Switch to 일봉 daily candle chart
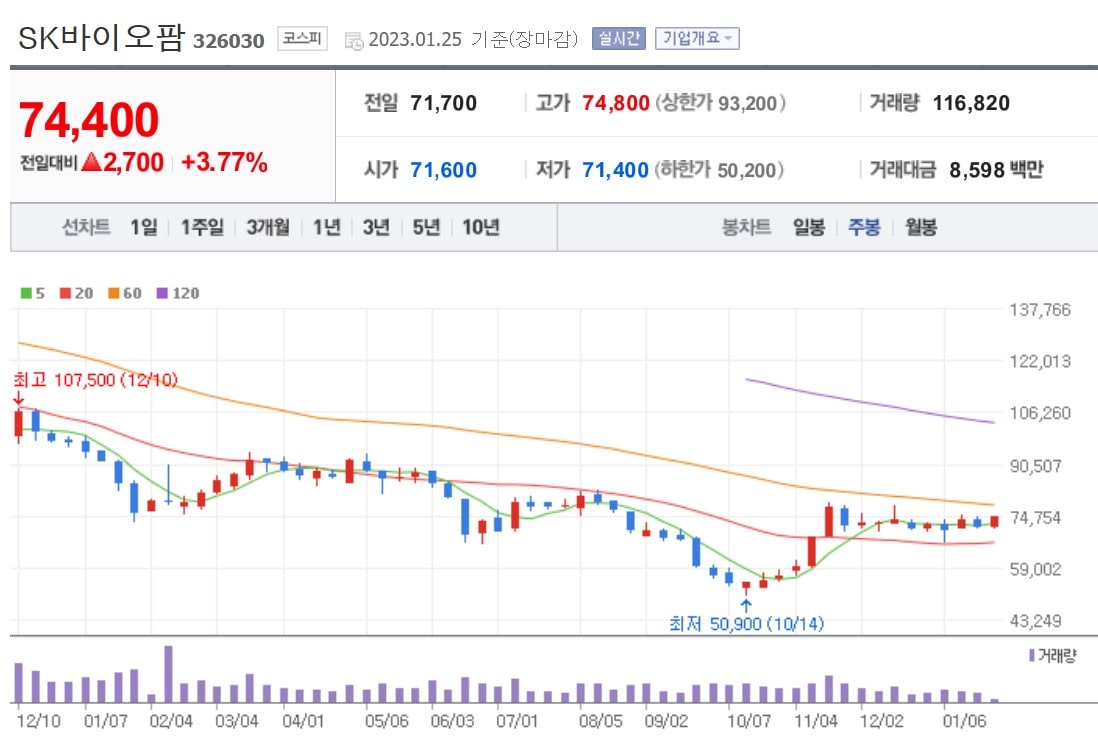Screen dimensions: 1098x743 click(809, 227)
